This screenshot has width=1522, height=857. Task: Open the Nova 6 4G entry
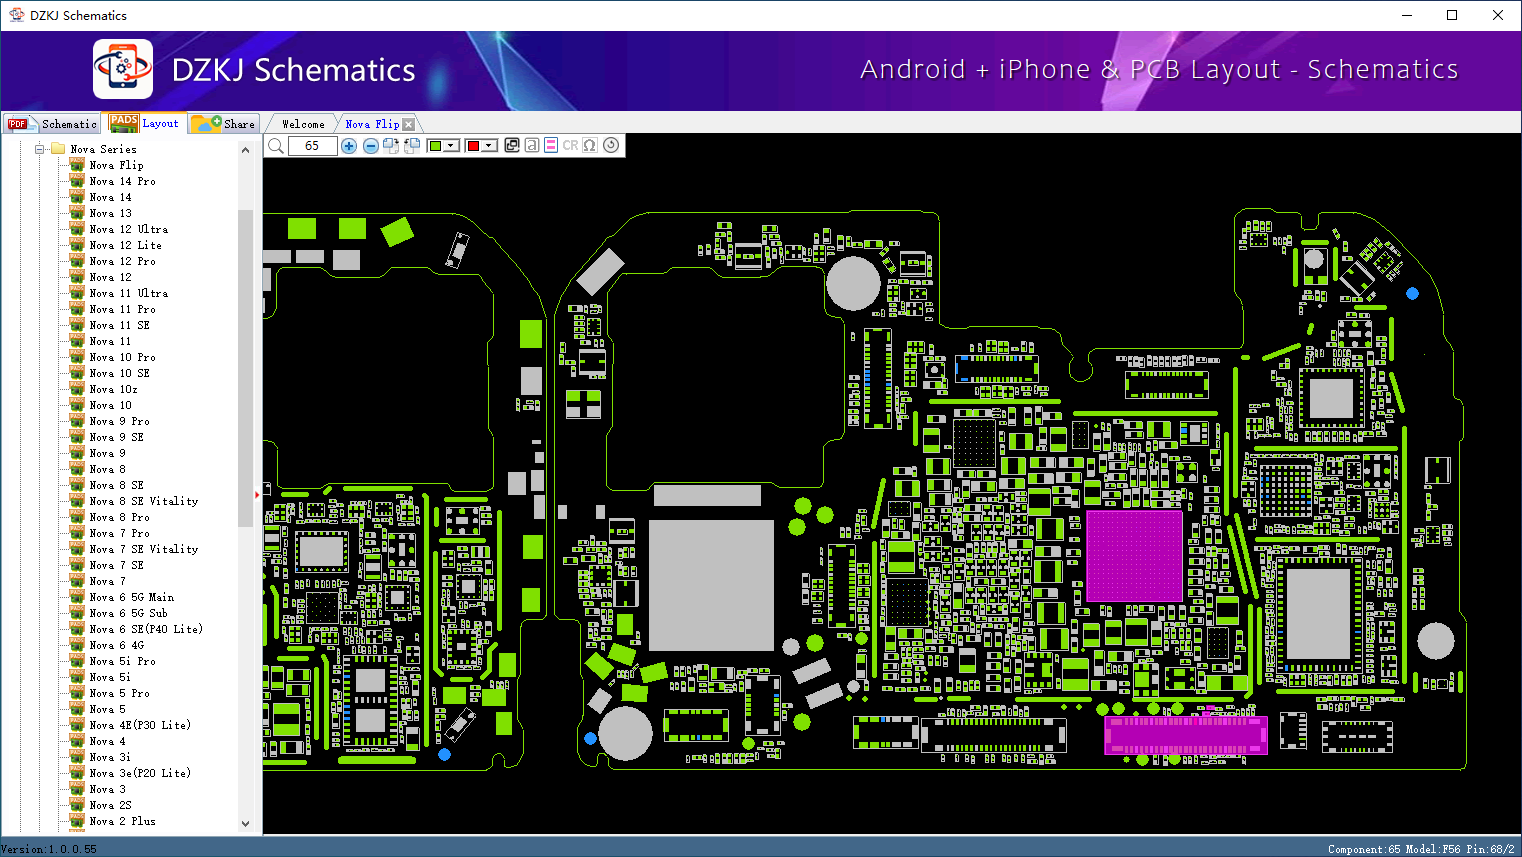click(116, 645)
